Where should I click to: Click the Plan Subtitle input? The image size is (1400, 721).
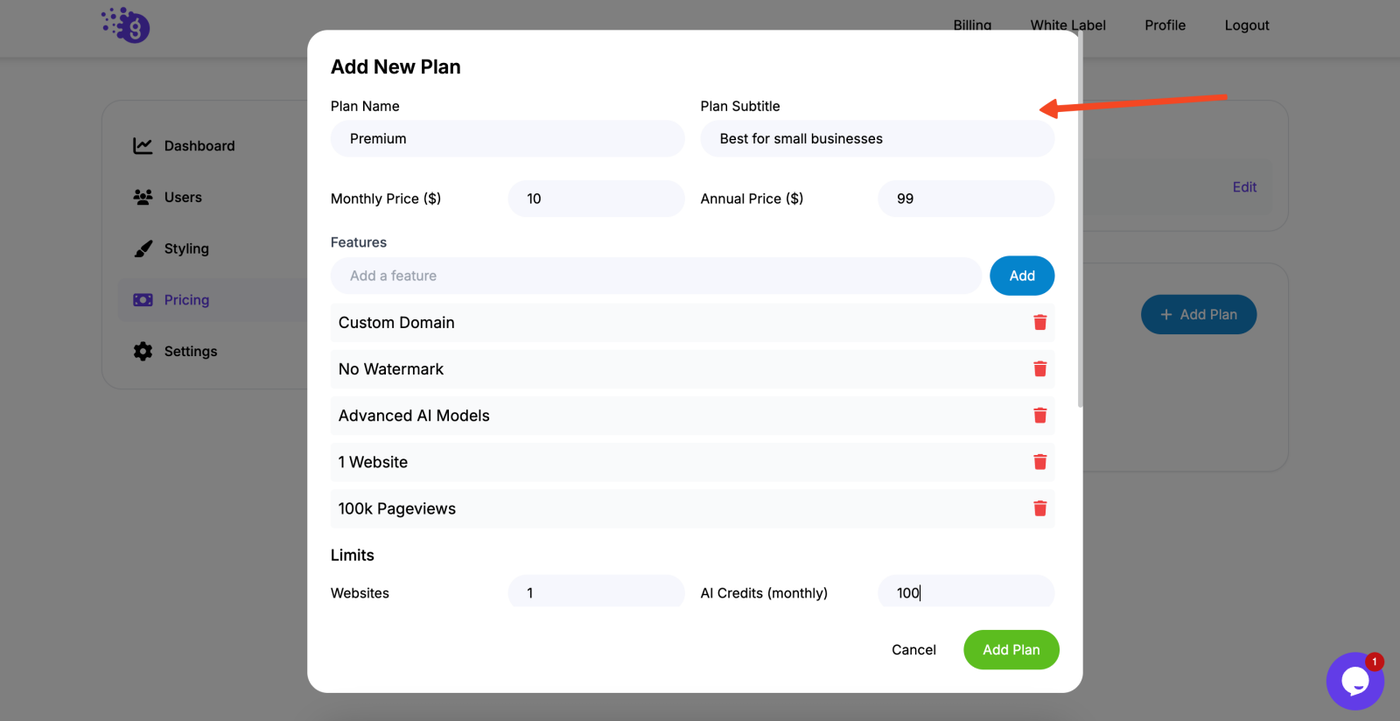(x=877, y=139)
